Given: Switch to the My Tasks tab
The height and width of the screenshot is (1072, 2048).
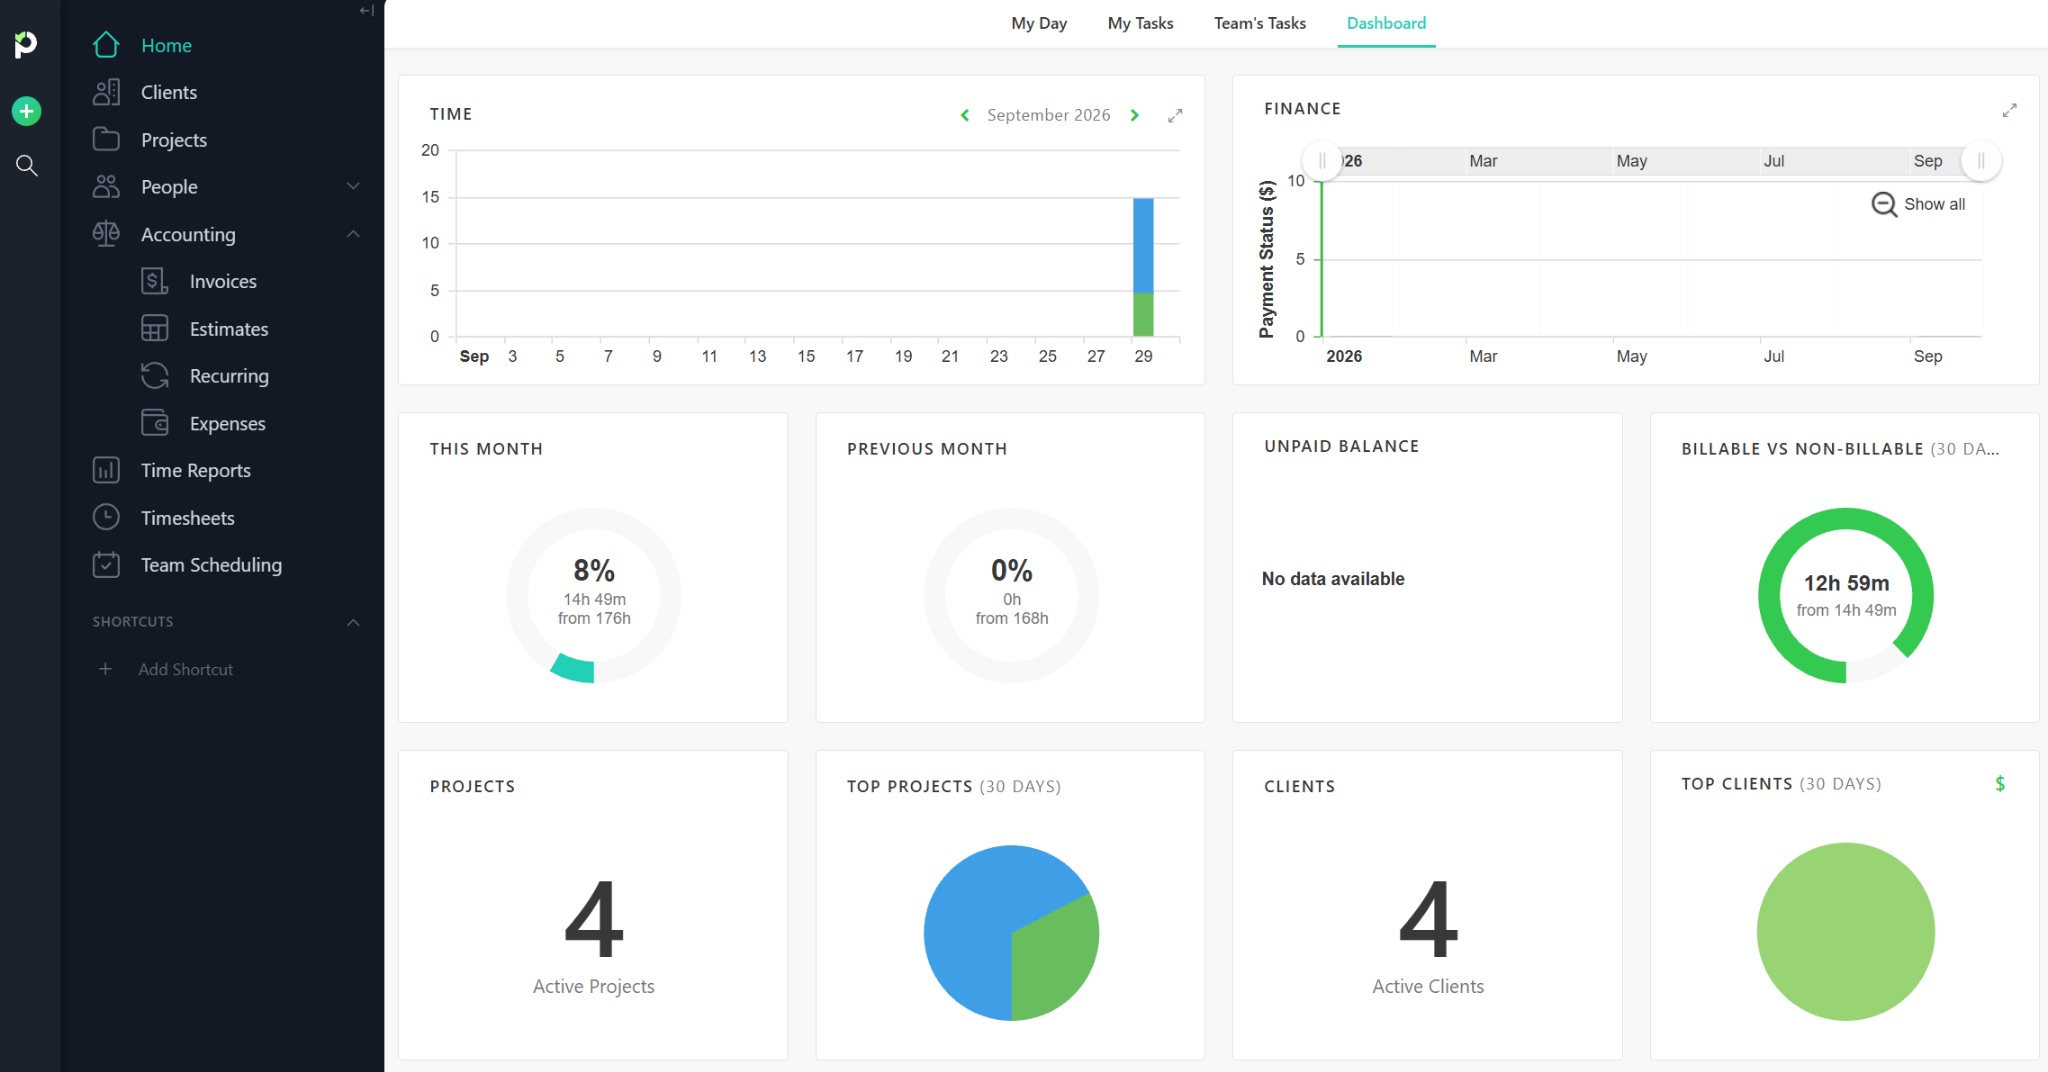Looking at the screenshot, I should 1141,23.
